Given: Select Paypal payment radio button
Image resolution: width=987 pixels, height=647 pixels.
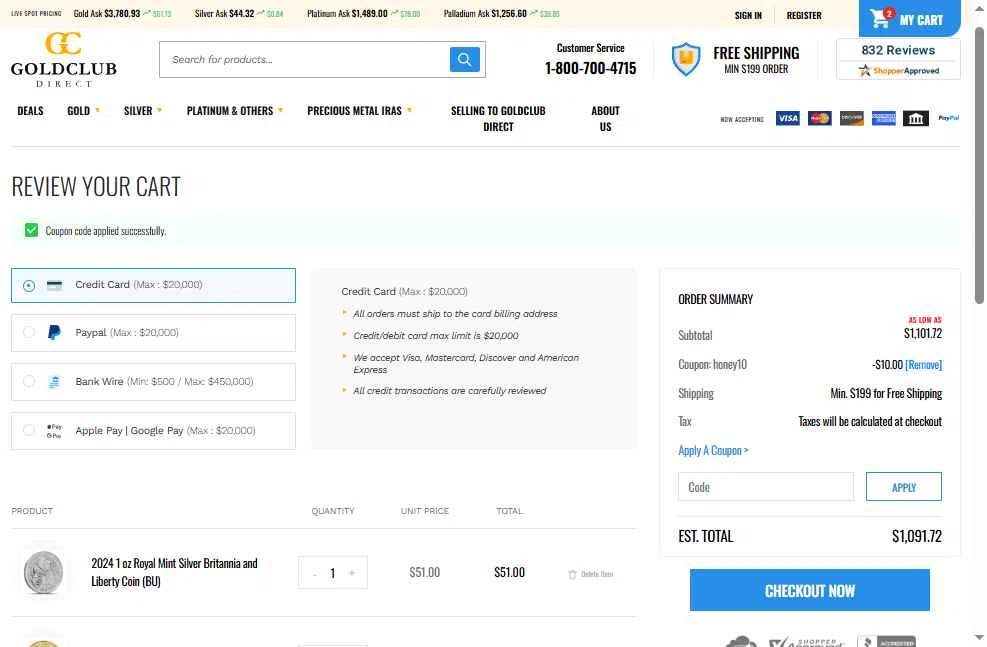Looking at the screenshot, I should point(29,332).
